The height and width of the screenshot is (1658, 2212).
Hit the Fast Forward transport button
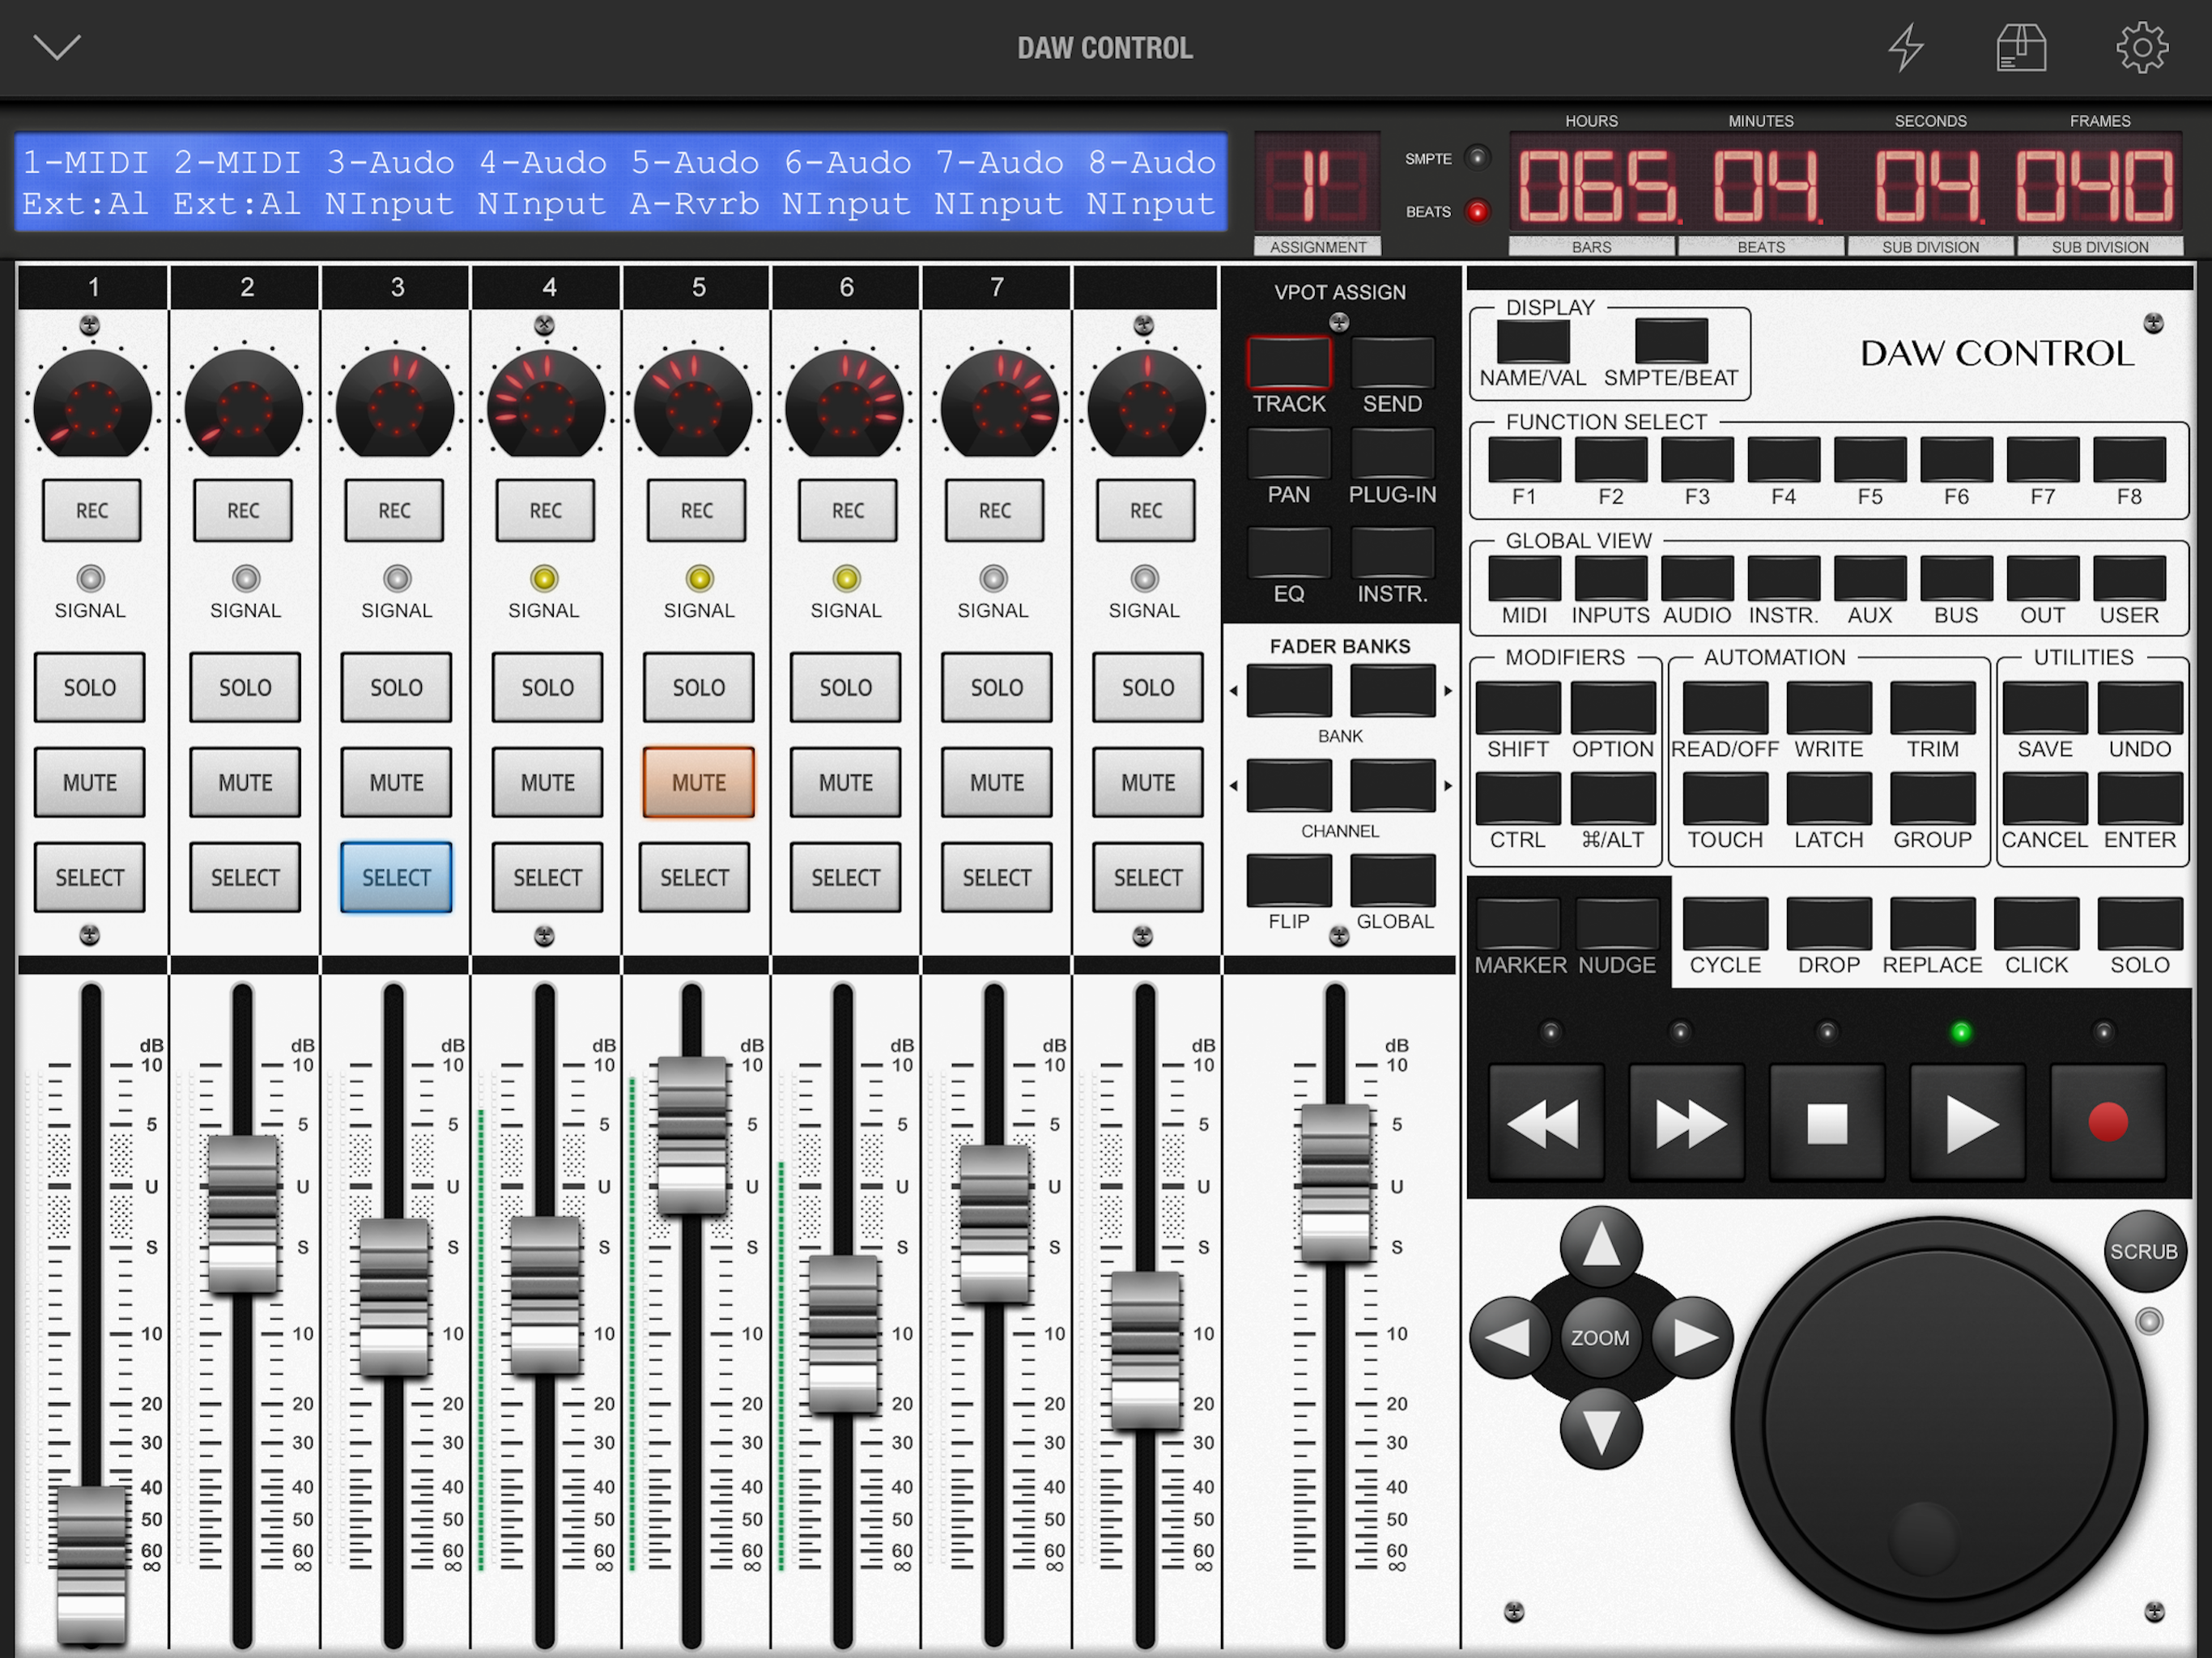click(x=1687, y=1122)
